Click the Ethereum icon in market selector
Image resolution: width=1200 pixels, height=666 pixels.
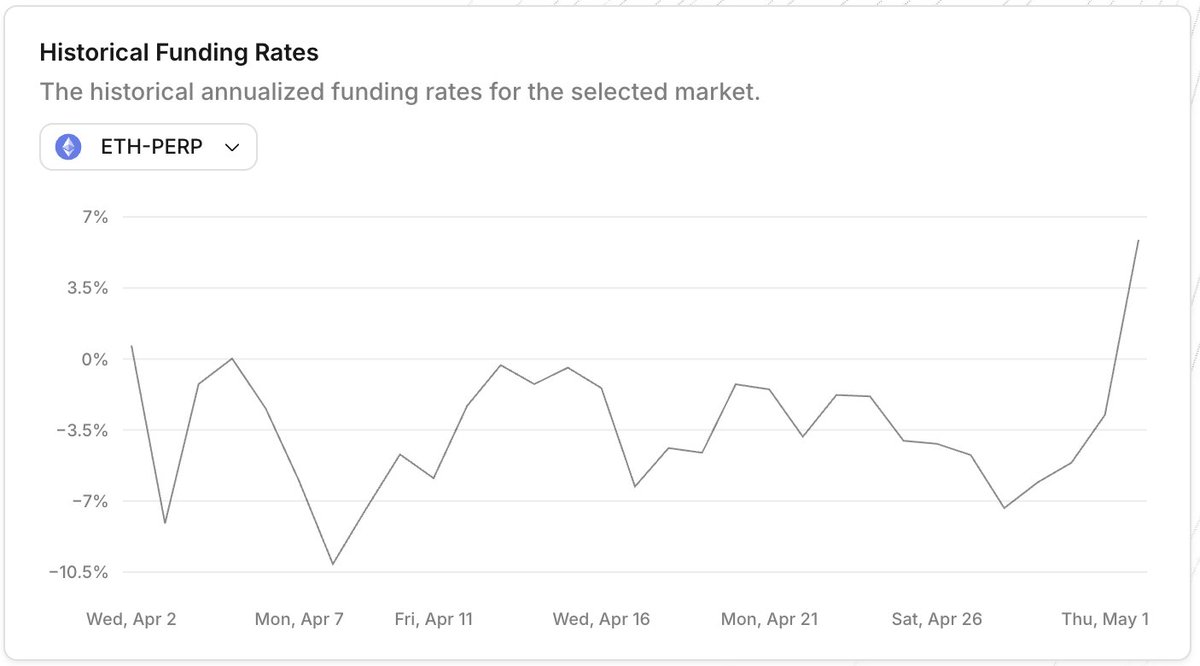coord(69,147)
